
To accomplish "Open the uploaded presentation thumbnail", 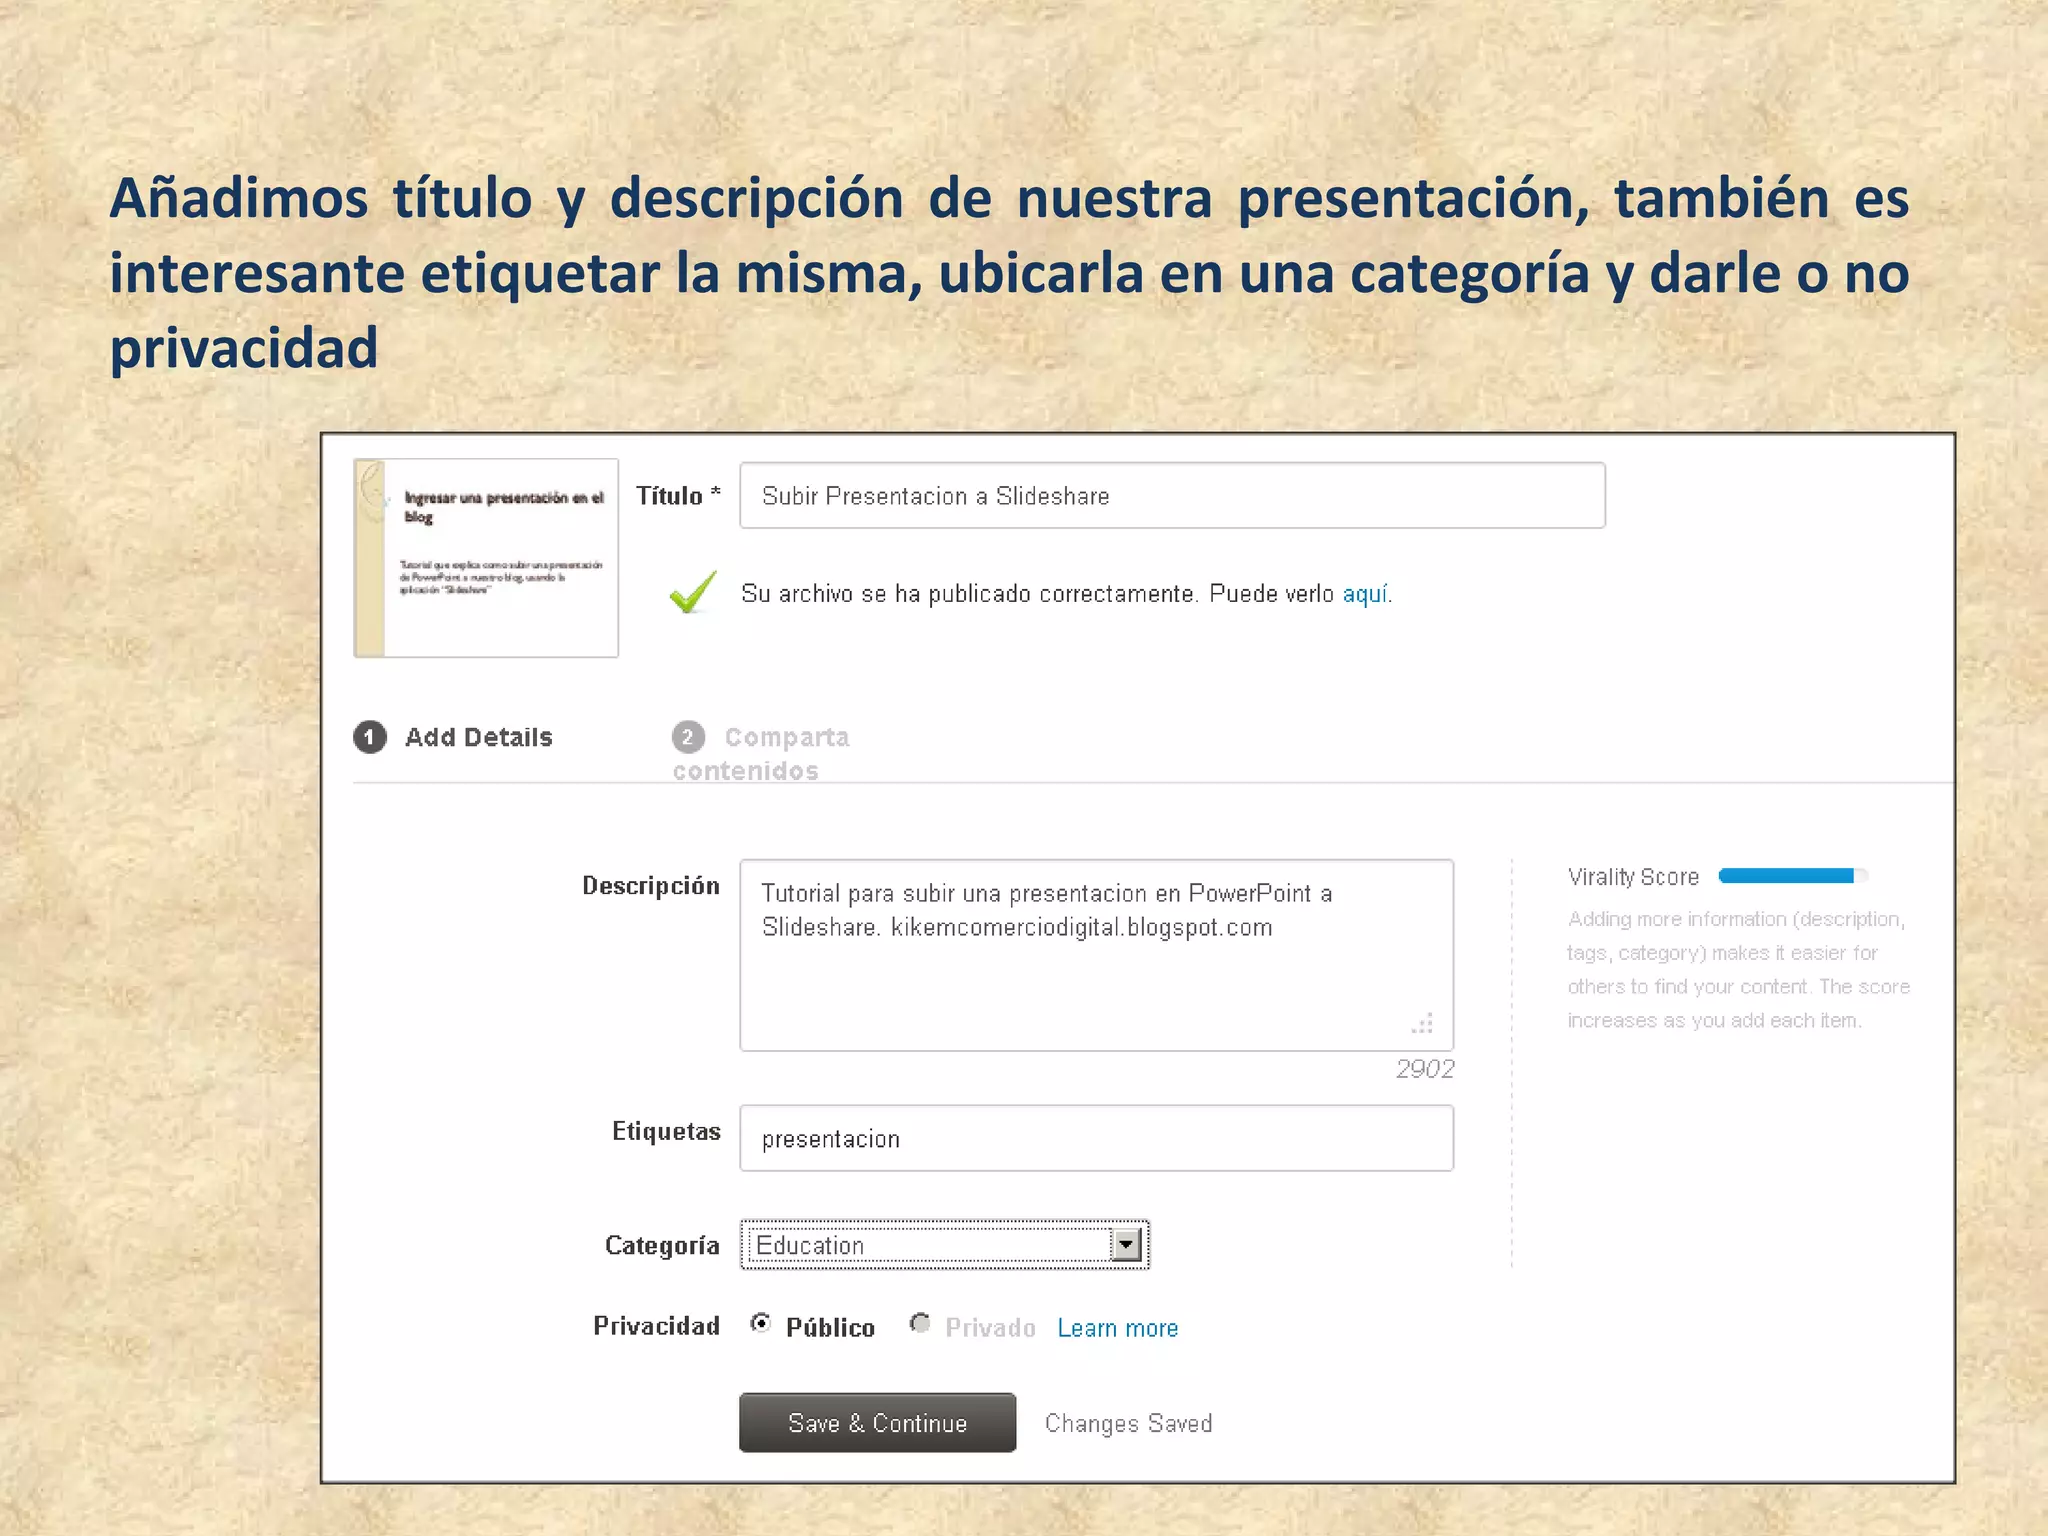I will click(486, 558).
